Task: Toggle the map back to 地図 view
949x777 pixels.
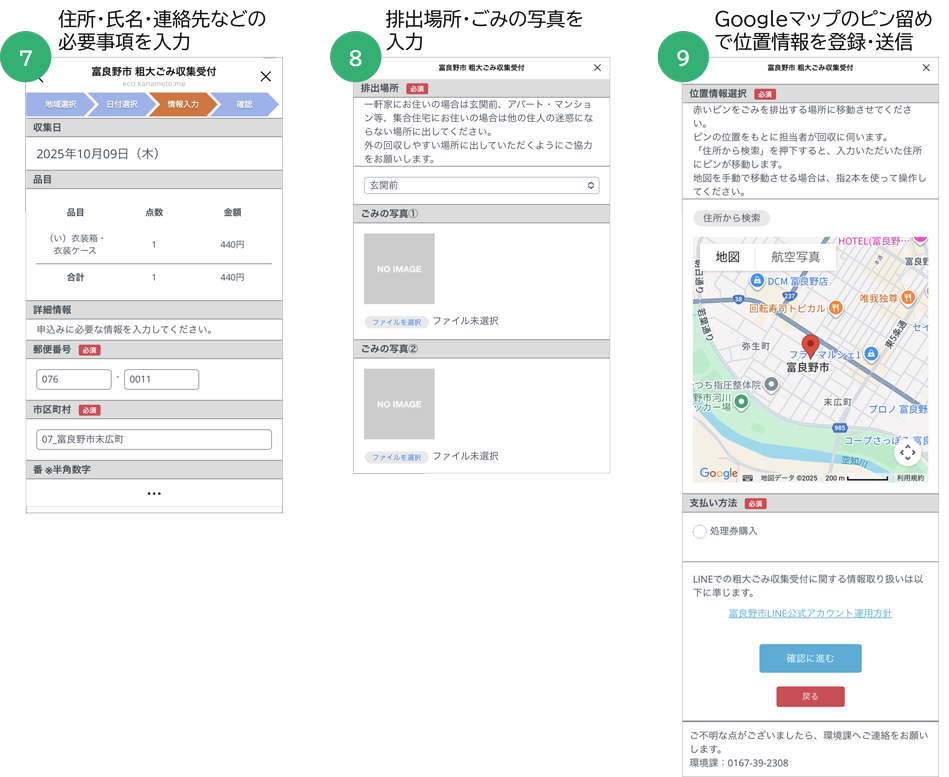Action: click(729, 256)
